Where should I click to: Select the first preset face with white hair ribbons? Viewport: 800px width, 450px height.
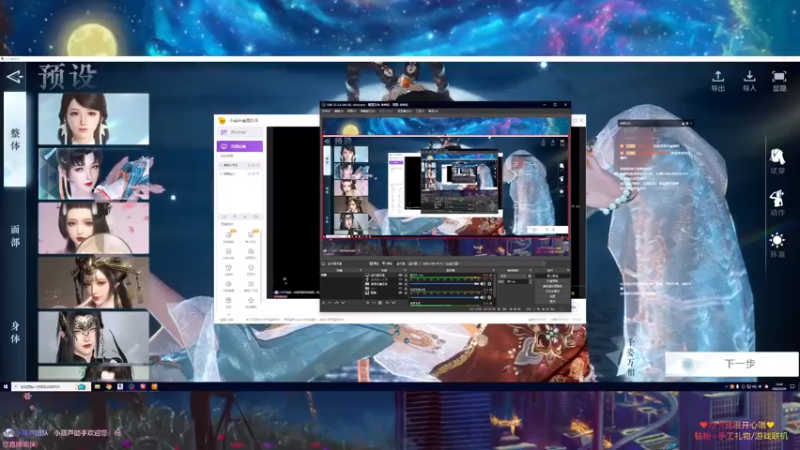(x=94, y=118)
